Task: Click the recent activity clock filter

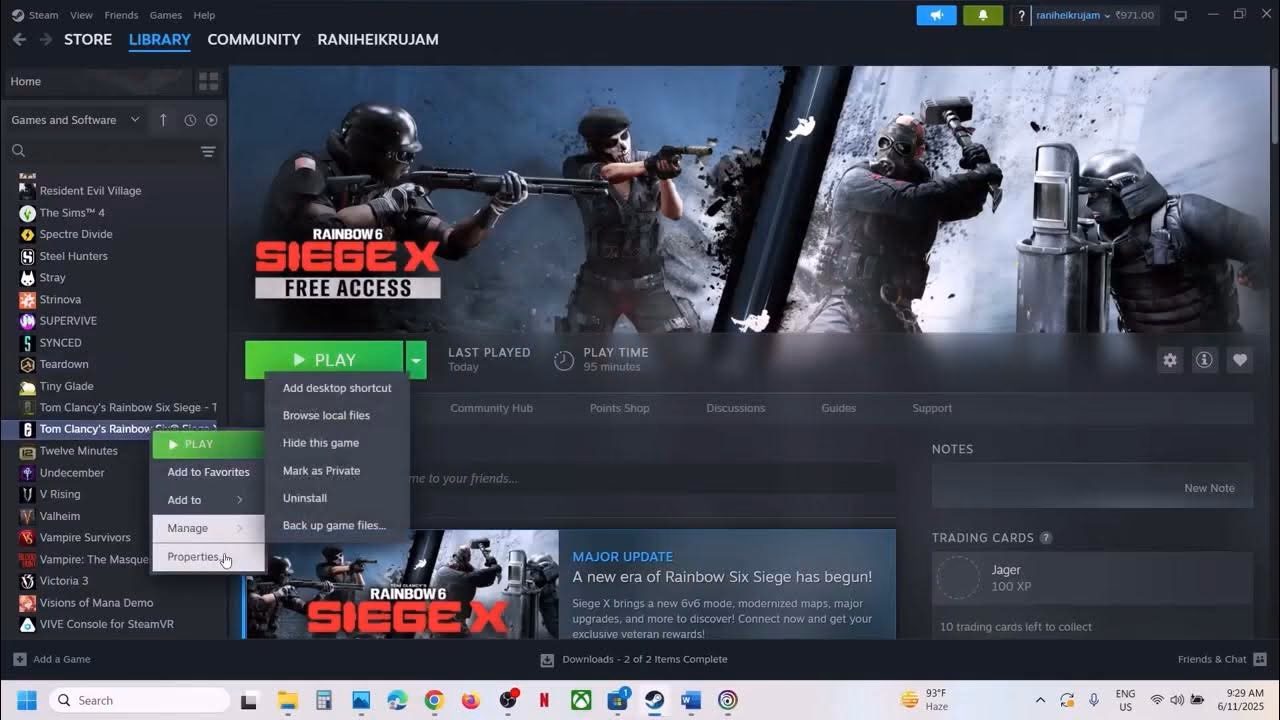Action: coord(190,120)
